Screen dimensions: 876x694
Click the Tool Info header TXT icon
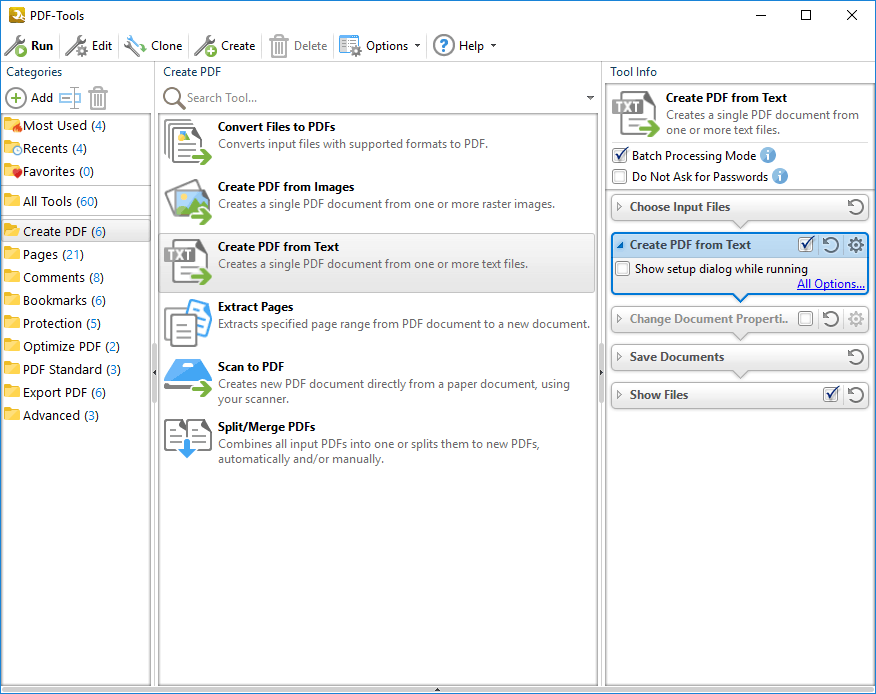pos(636,114)
